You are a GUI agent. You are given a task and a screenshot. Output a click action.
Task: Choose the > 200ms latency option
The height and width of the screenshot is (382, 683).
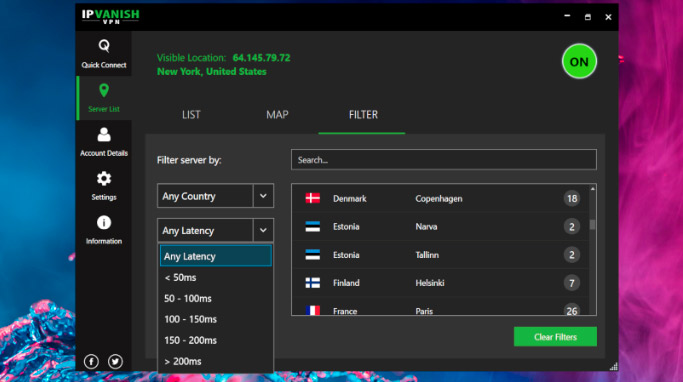[216, 361]
